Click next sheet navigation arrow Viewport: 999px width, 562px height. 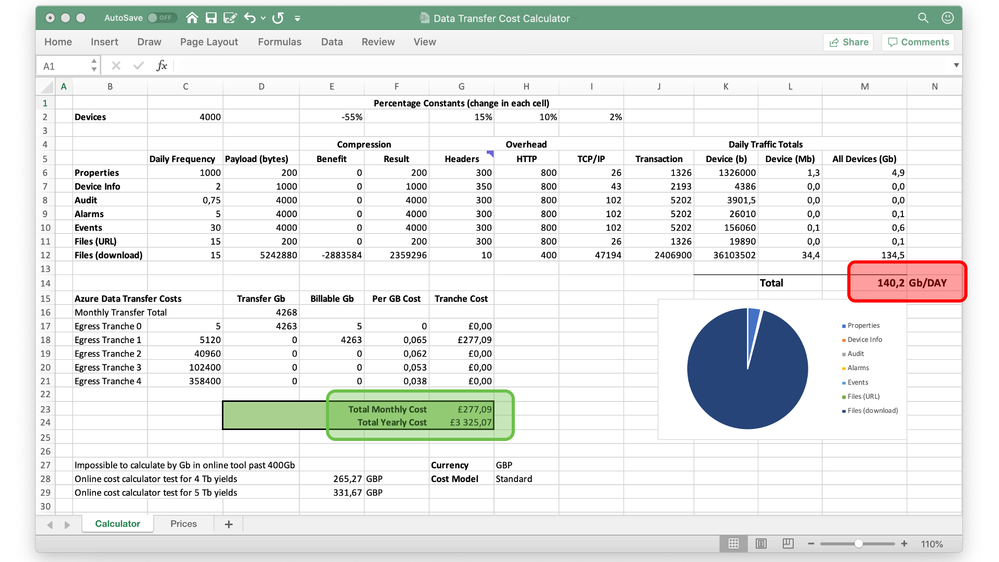pyautogui.click(x=67, y=525)
